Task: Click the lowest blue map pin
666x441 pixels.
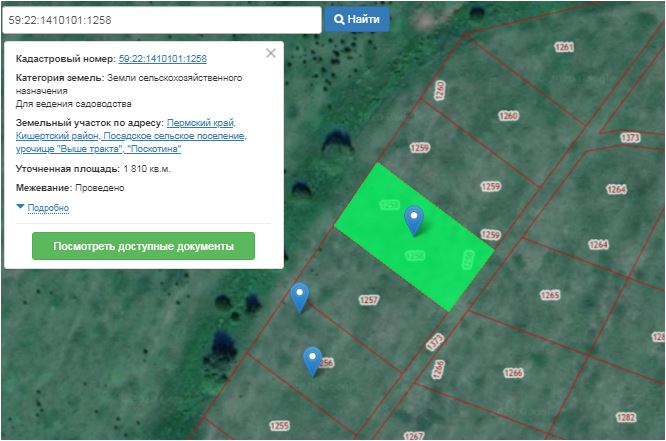Action: click(312, 360)
